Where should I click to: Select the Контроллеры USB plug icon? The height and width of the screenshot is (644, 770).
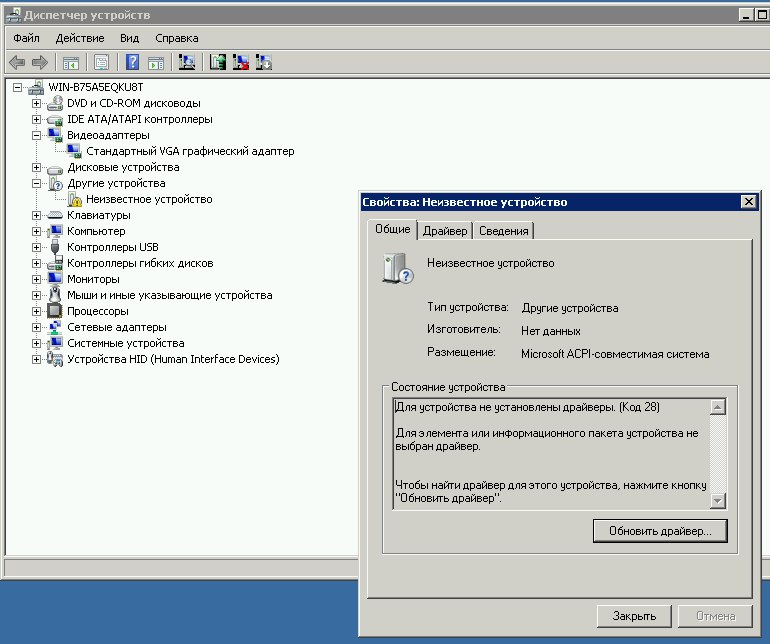[55, 247]
